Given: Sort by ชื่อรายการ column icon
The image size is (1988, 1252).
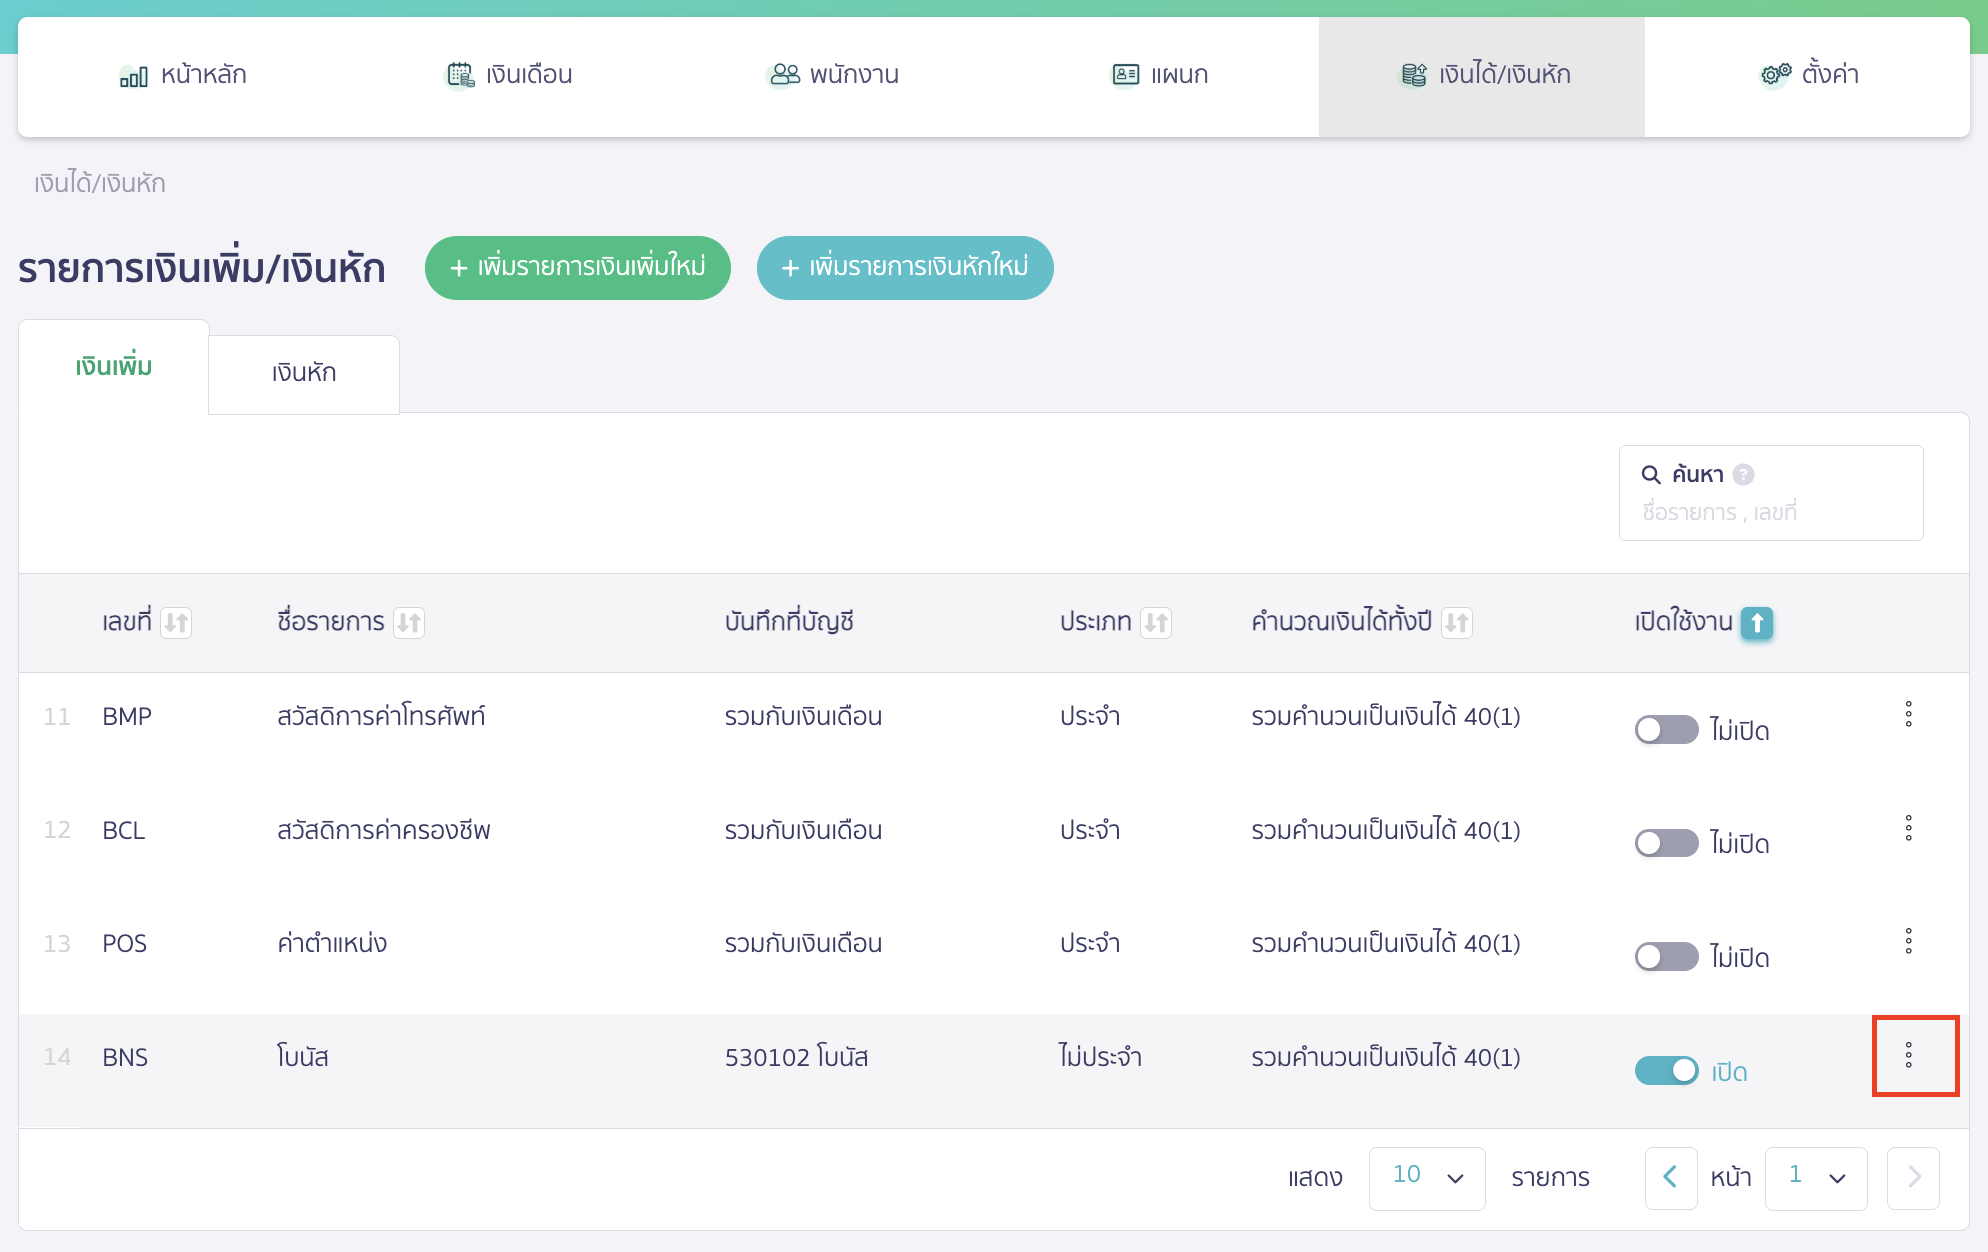Looking at the screenshot, I should [408, 623].
